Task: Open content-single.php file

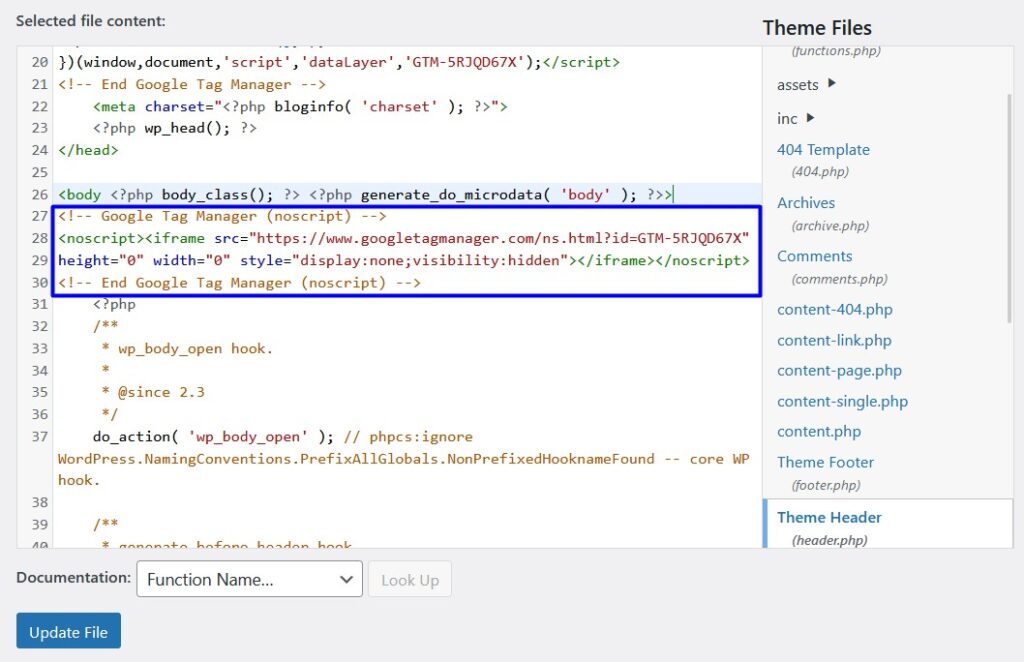Action: click(842, 401)
